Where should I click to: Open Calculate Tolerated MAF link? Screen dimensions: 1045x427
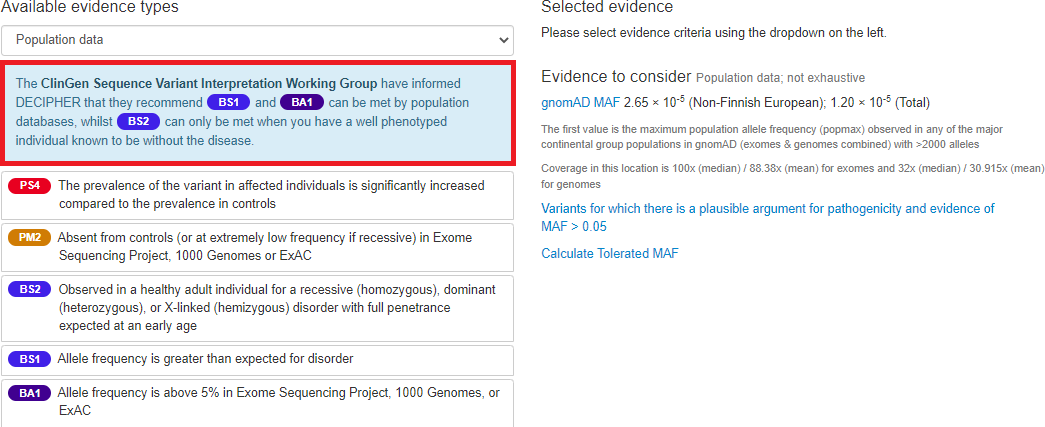pos(610,253)
